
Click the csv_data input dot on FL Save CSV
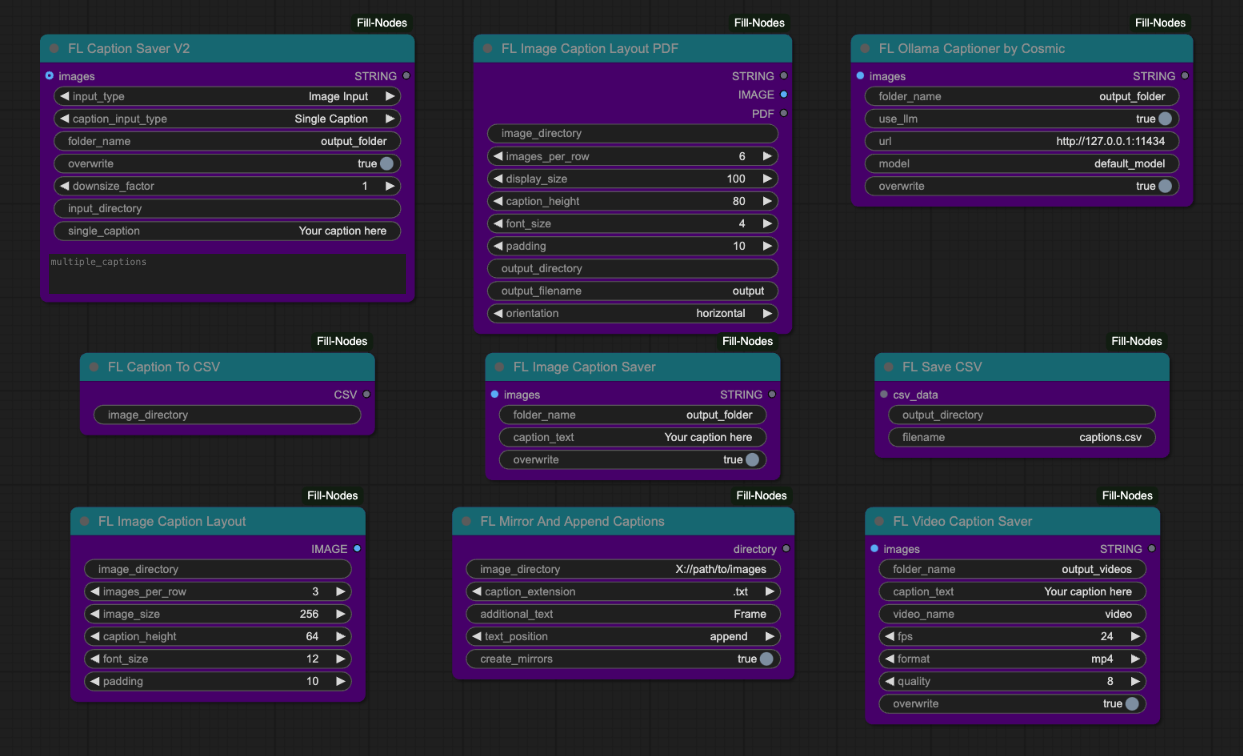tap(883, 394)
